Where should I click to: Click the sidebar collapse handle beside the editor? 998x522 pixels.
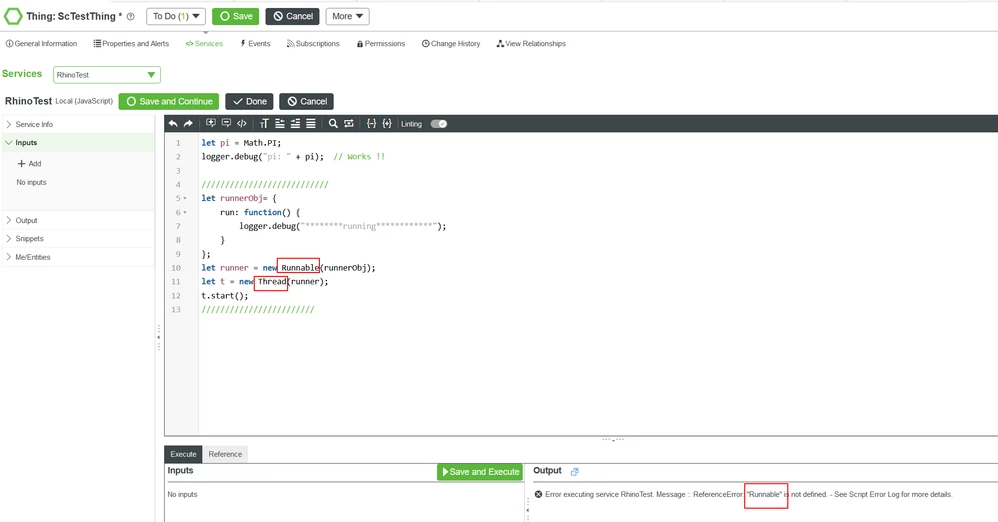(x=158, y=337)
